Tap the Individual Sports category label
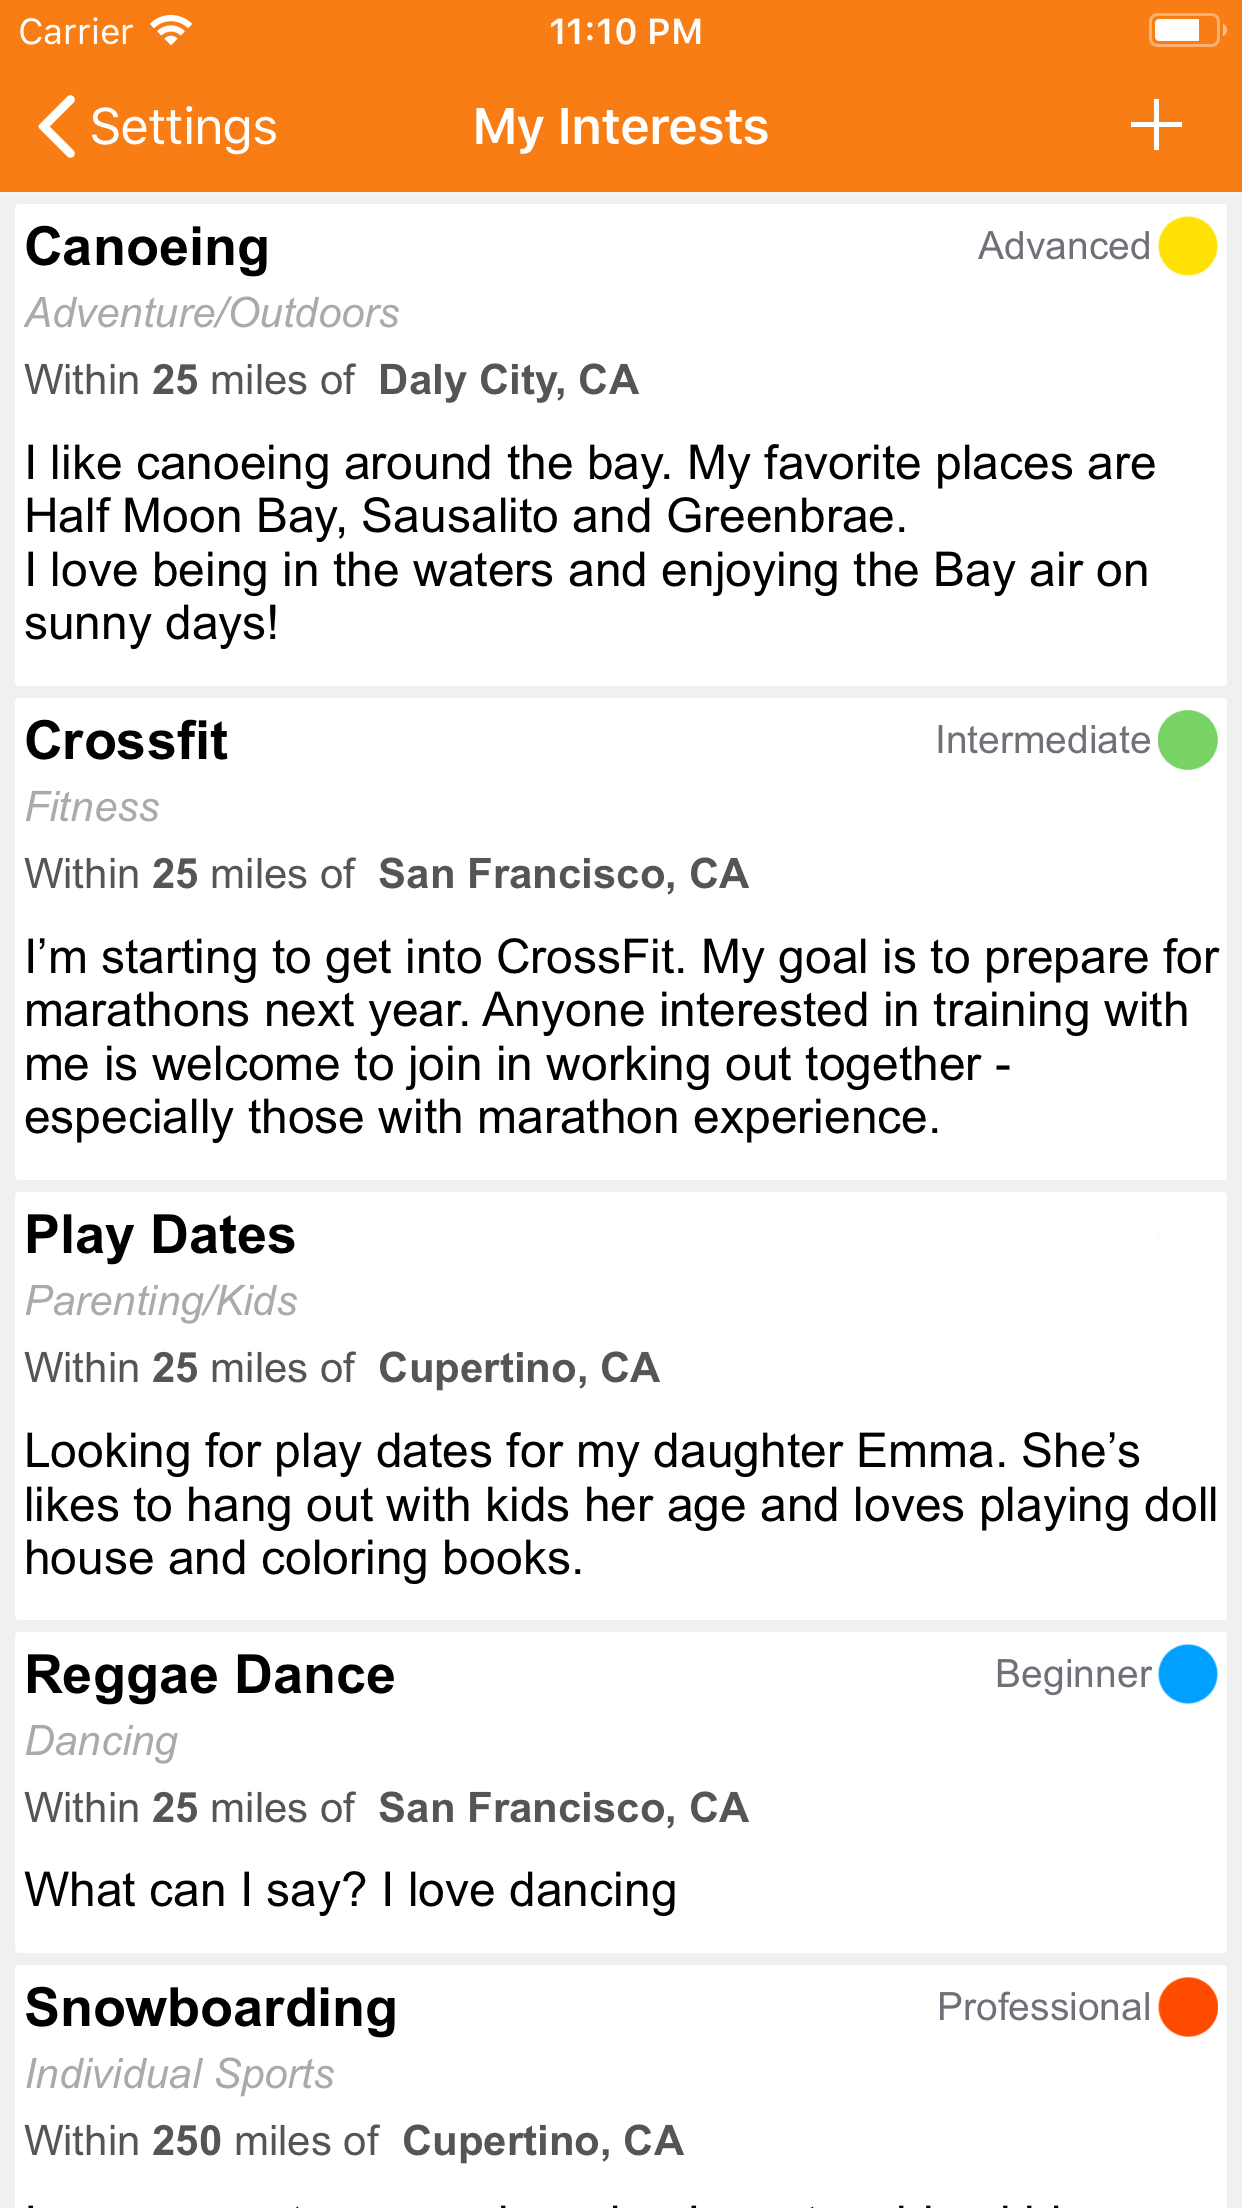The height and width of the screenshot is (2208, 1242). click(180, 2074)
